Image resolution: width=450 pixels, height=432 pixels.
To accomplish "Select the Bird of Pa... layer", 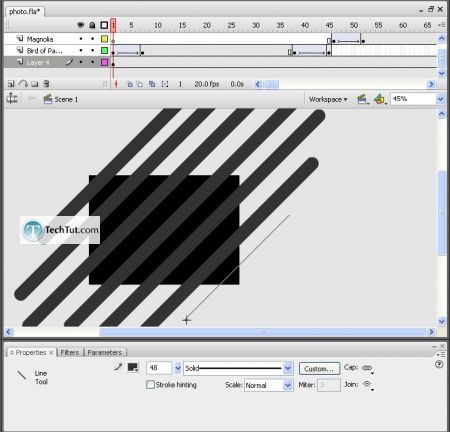I will (44, 51).
